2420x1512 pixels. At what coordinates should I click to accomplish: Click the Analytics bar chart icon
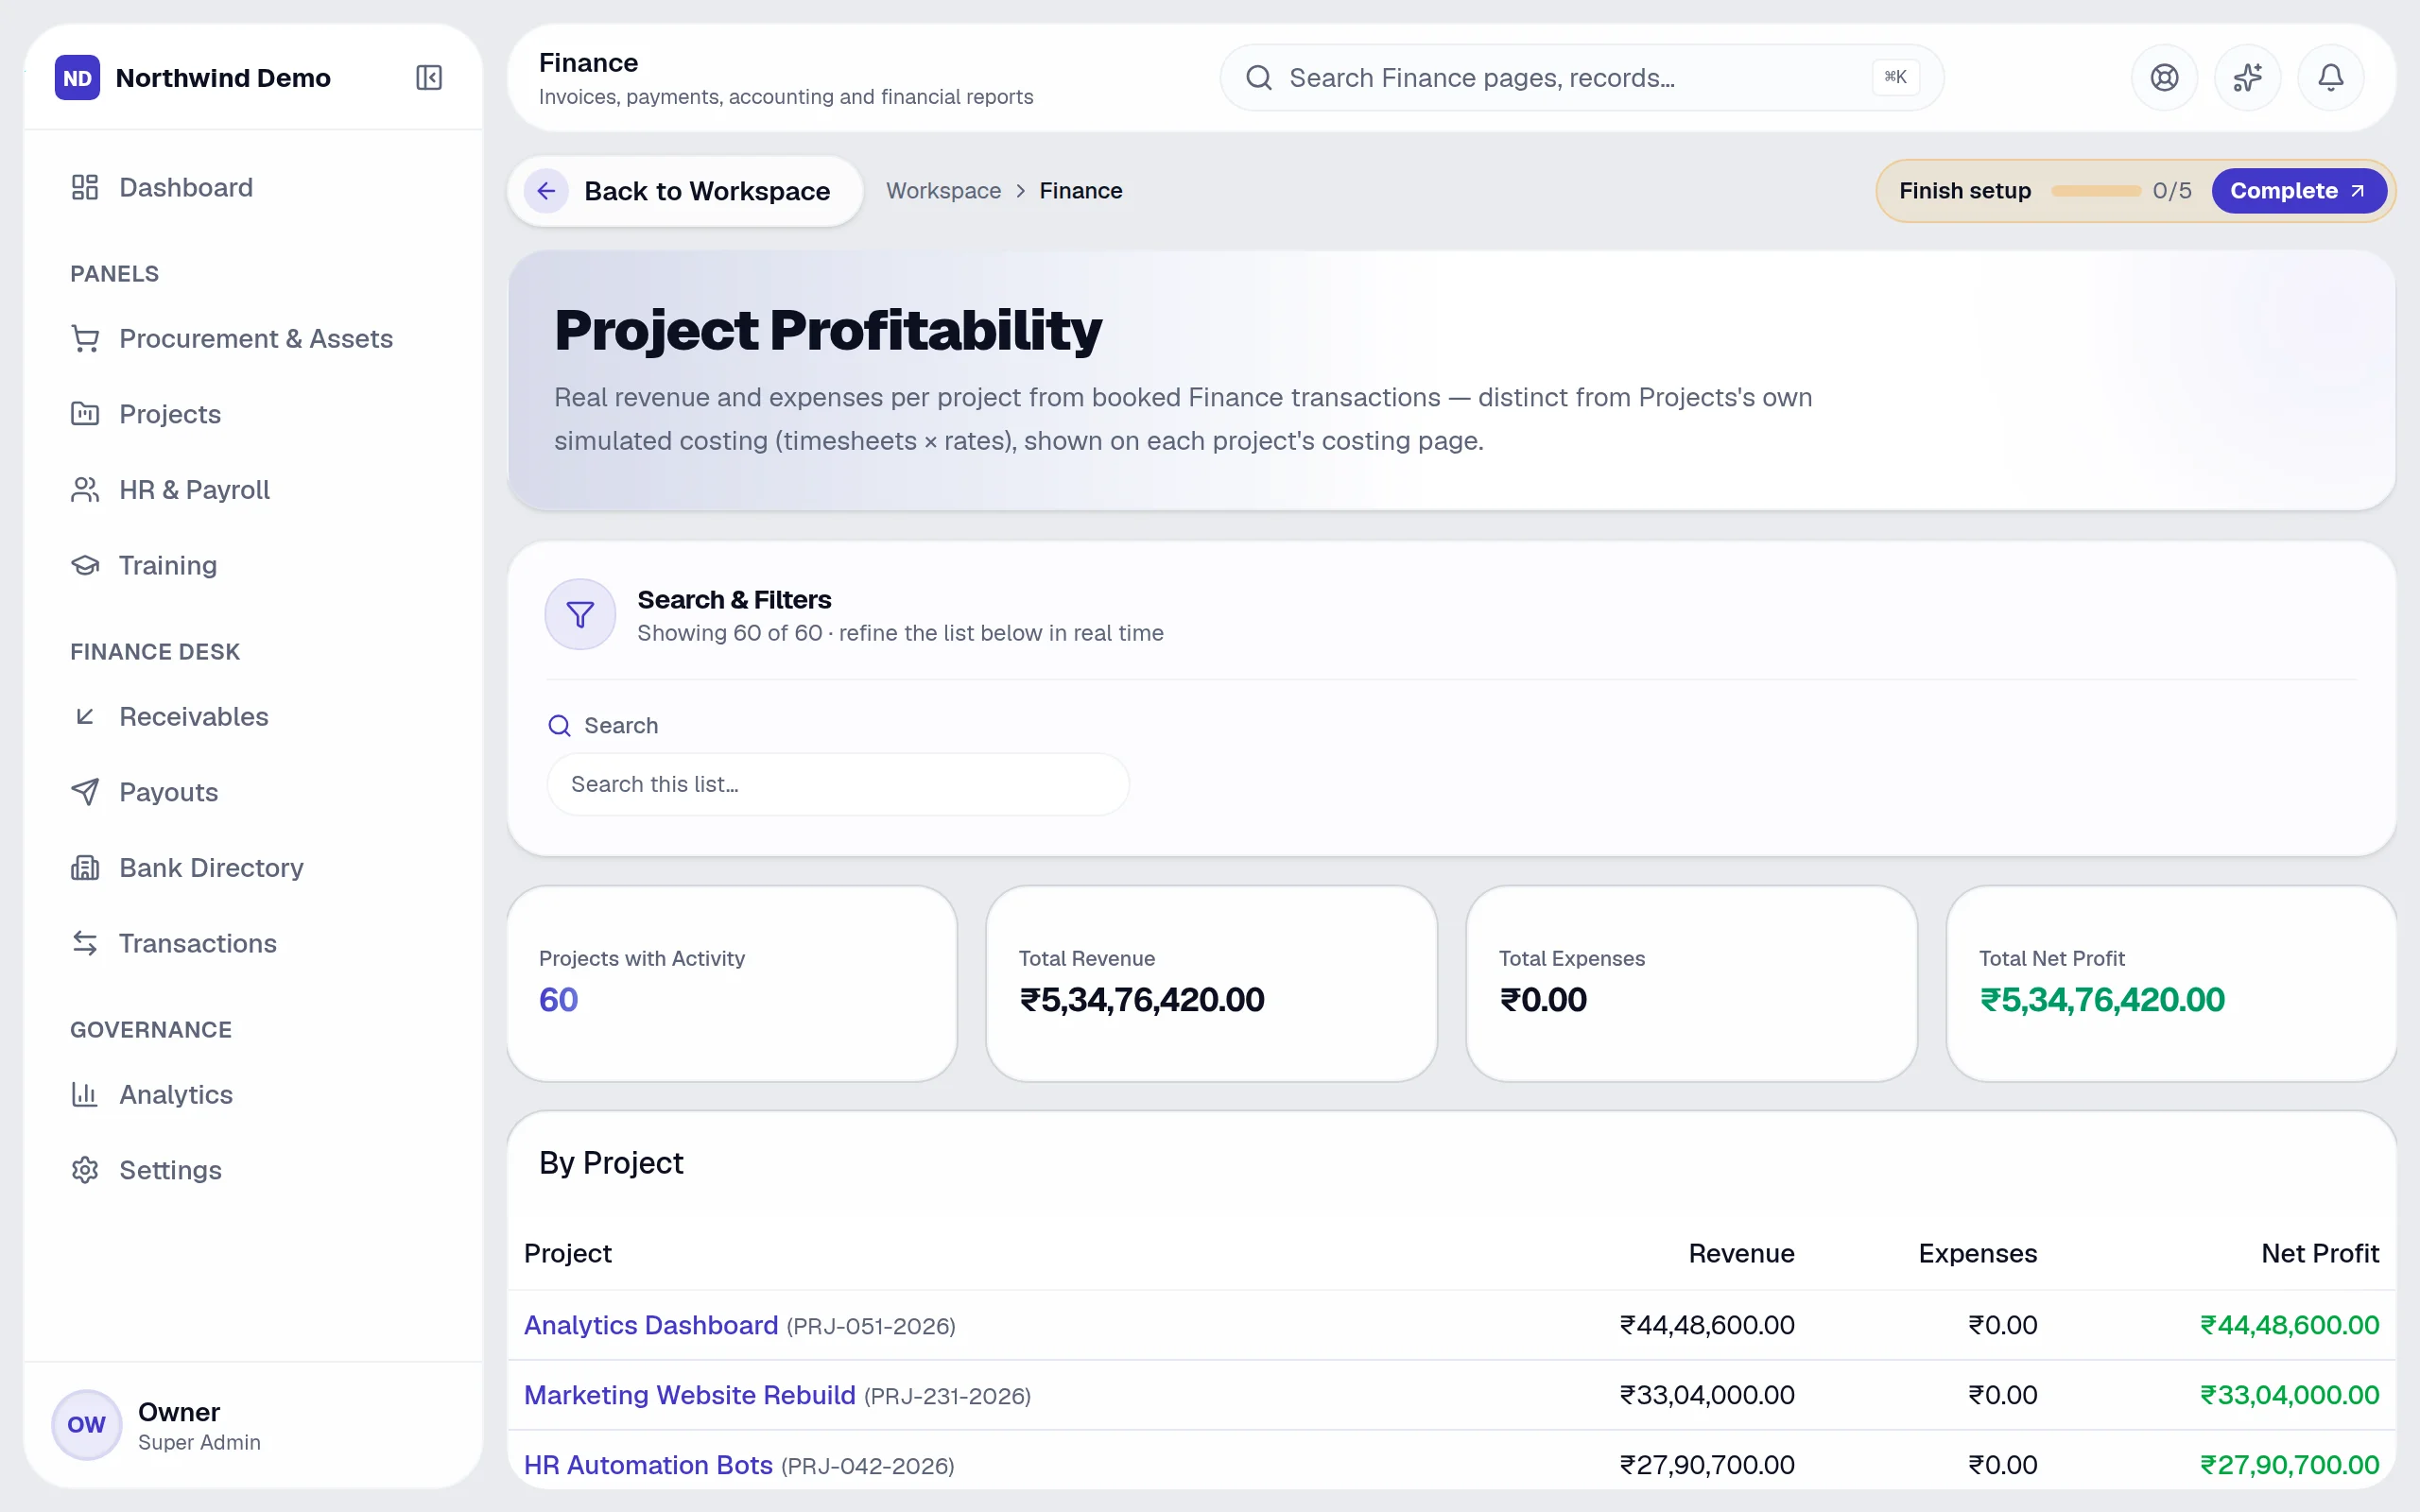[85, 1094]
